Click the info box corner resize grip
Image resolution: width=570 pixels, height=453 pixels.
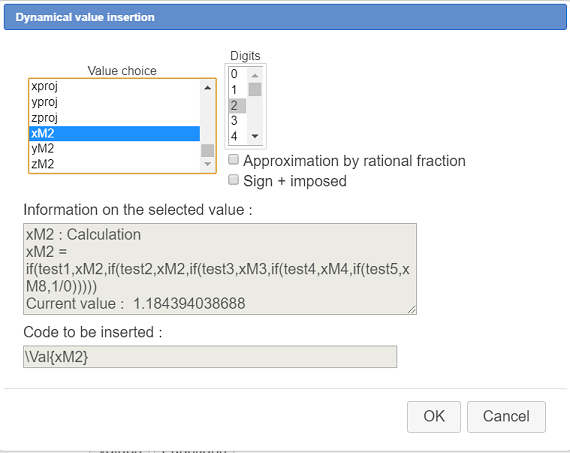point(412,309)
